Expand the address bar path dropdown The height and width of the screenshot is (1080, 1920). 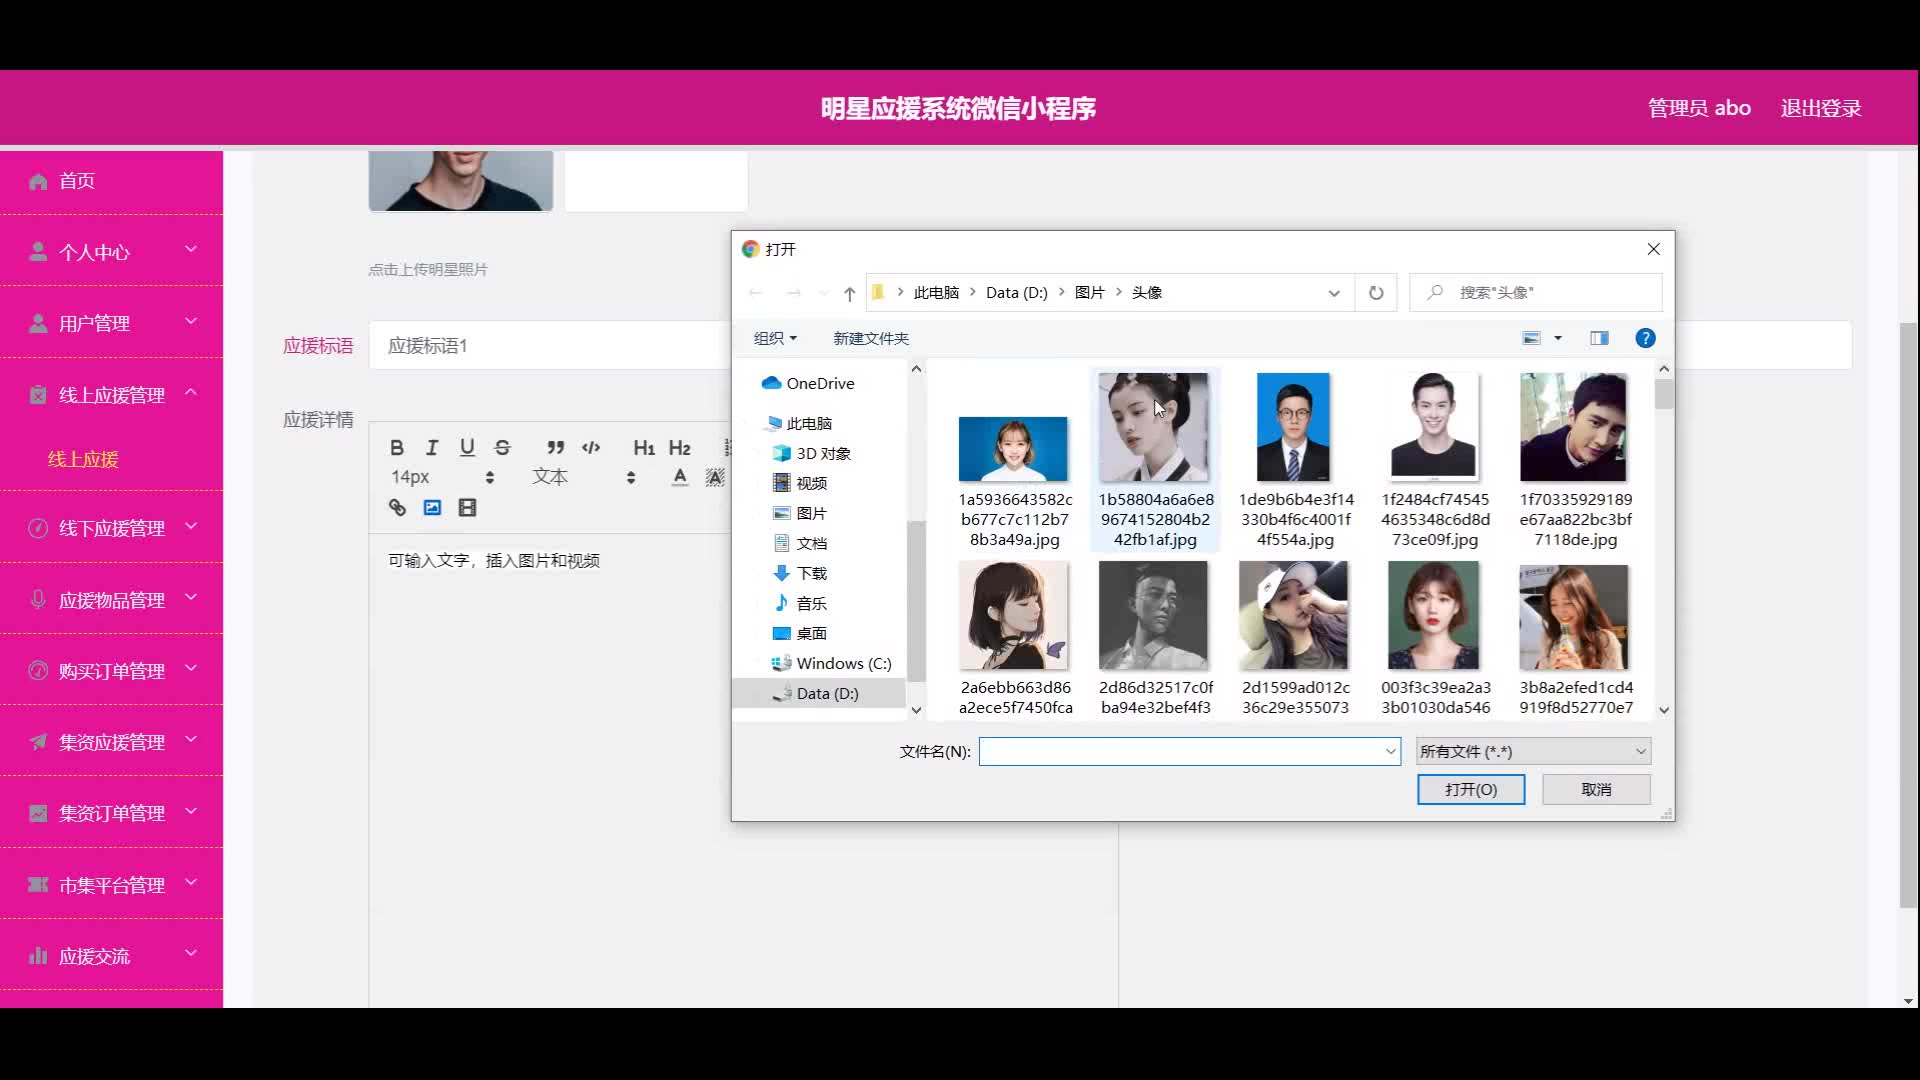point(1333,293)
